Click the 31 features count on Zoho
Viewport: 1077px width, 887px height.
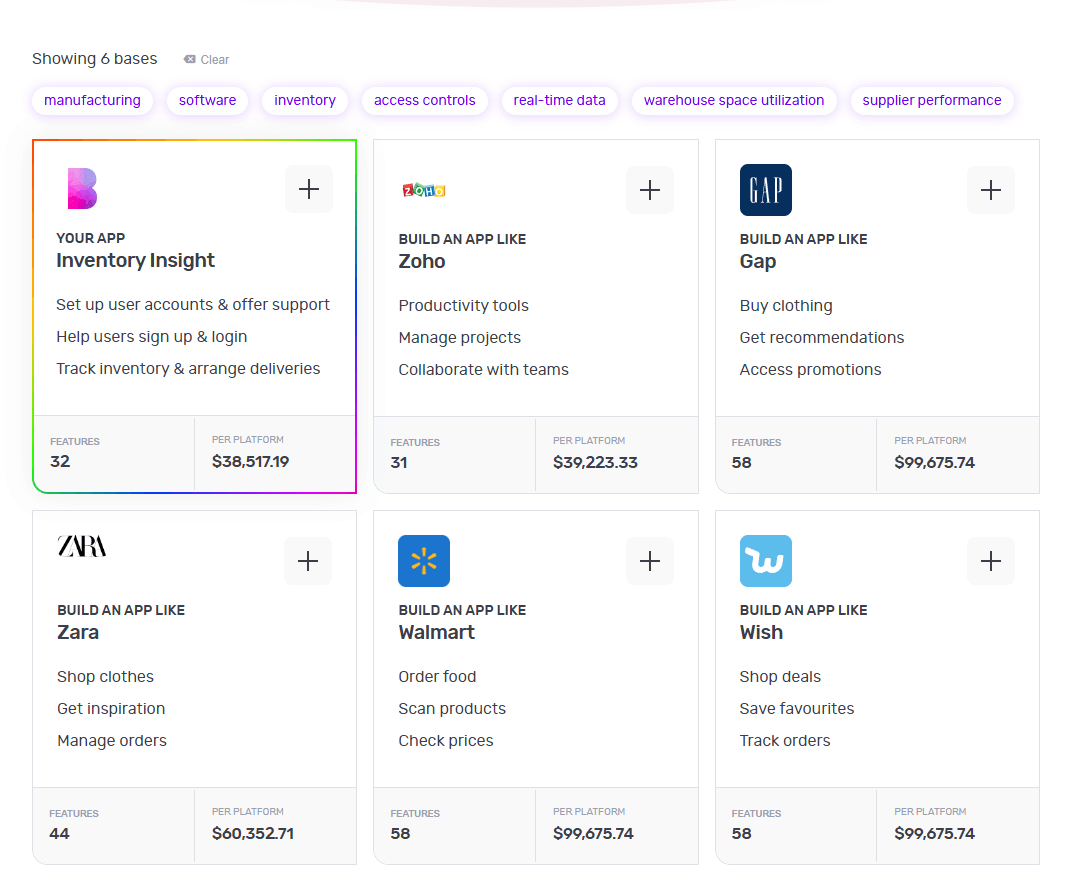(x=399, y=462)
